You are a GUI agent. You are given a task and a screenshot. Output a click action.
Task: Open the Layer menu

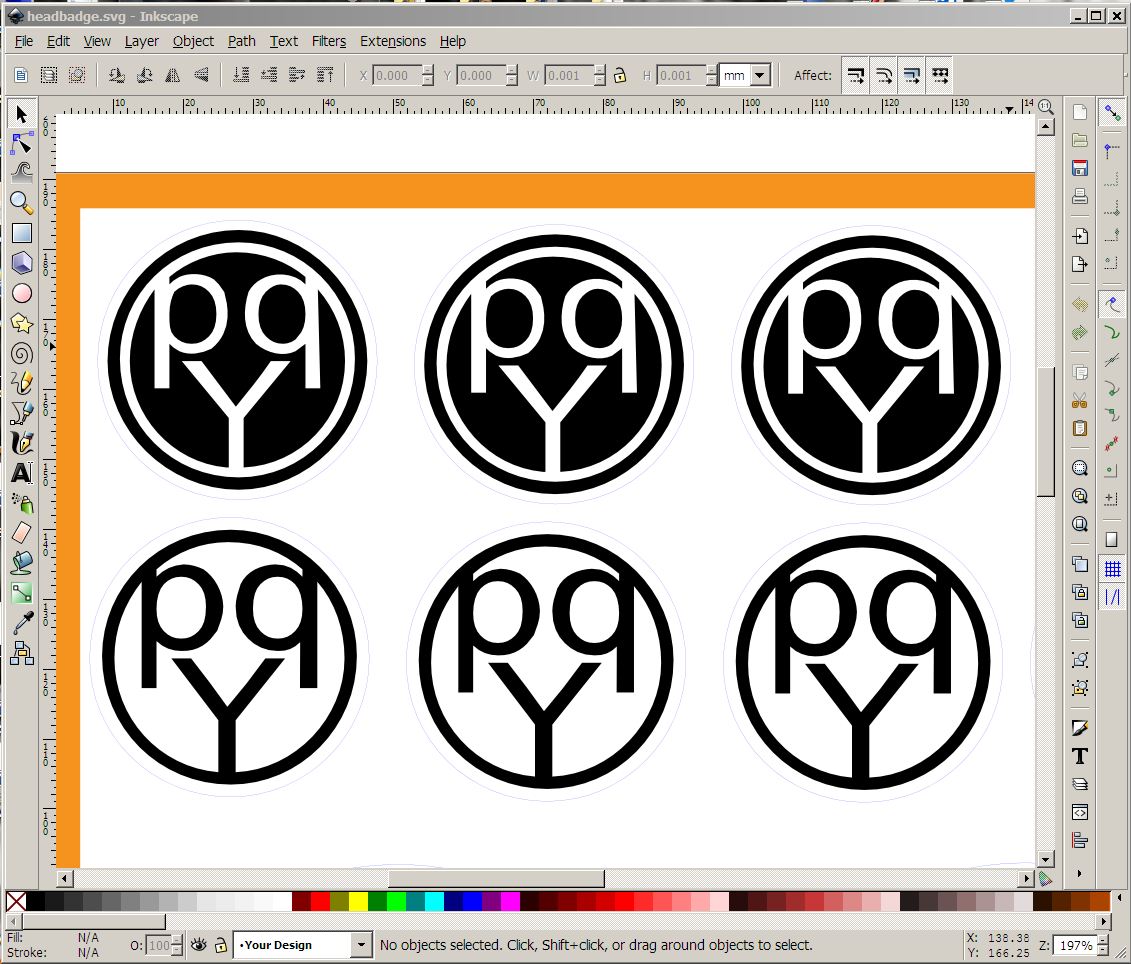pos(141,41)
